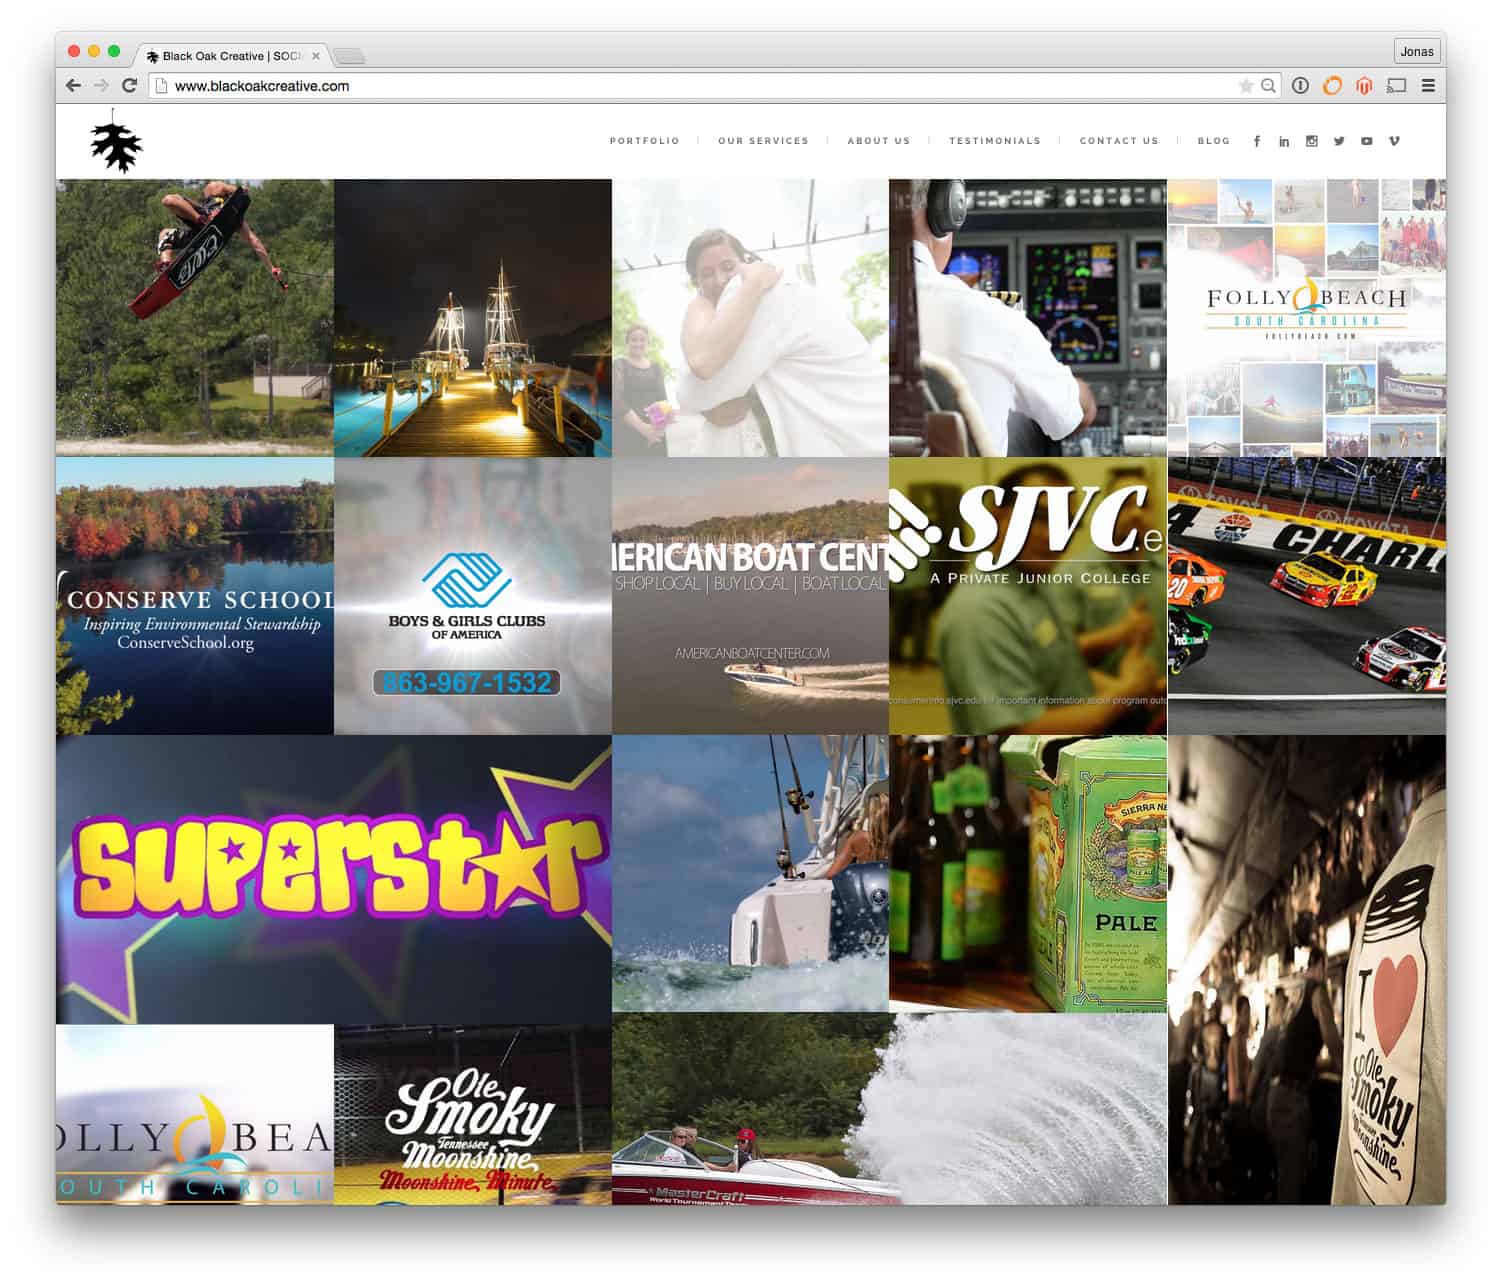Open the LinkedIn social link icon
Screen dimensions: 1502x1285
(1284, 141)
